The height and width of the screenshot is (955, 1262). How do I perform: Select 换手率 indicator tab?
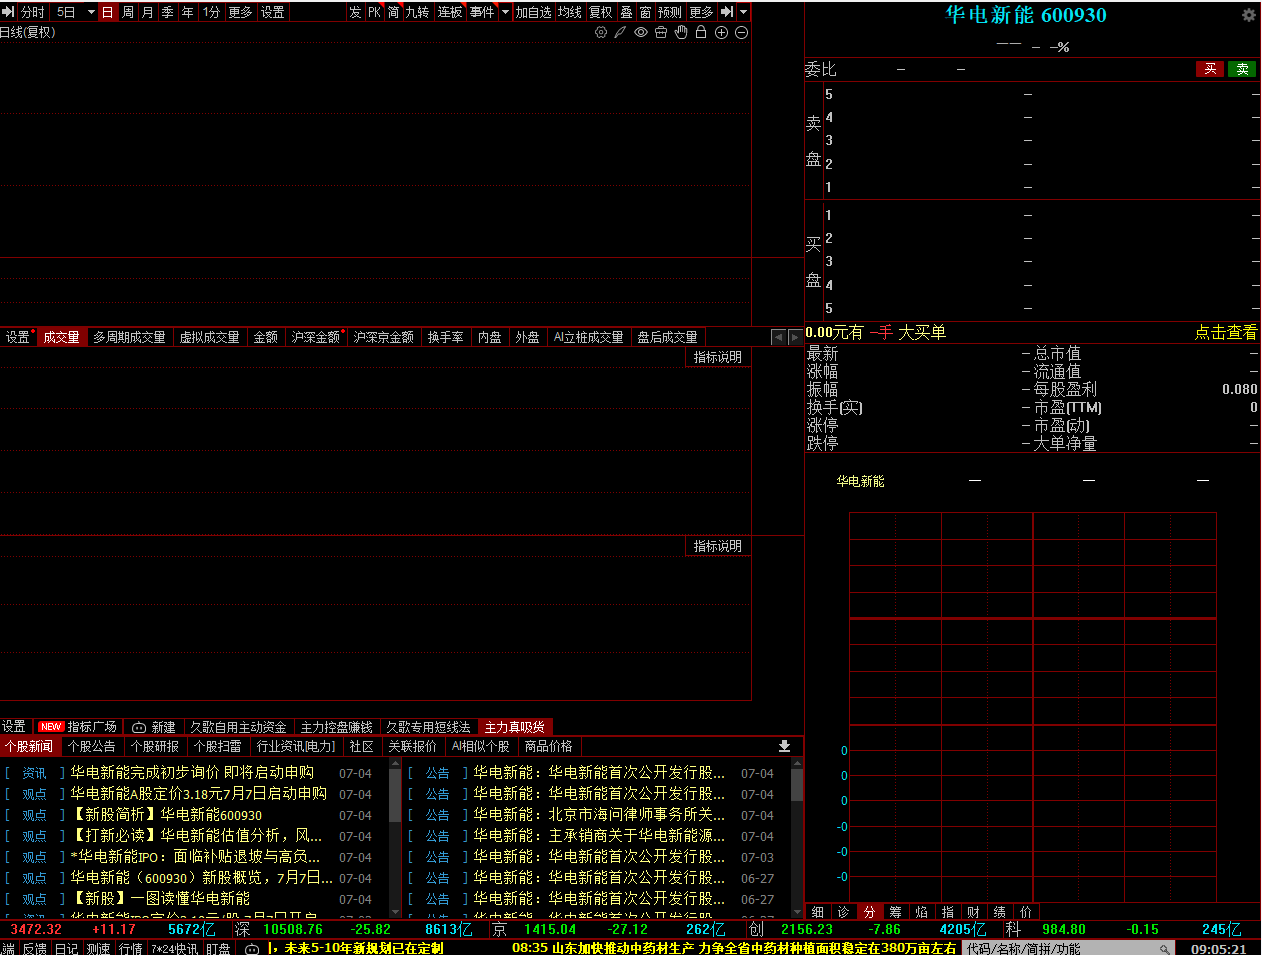tap(446, 337)
